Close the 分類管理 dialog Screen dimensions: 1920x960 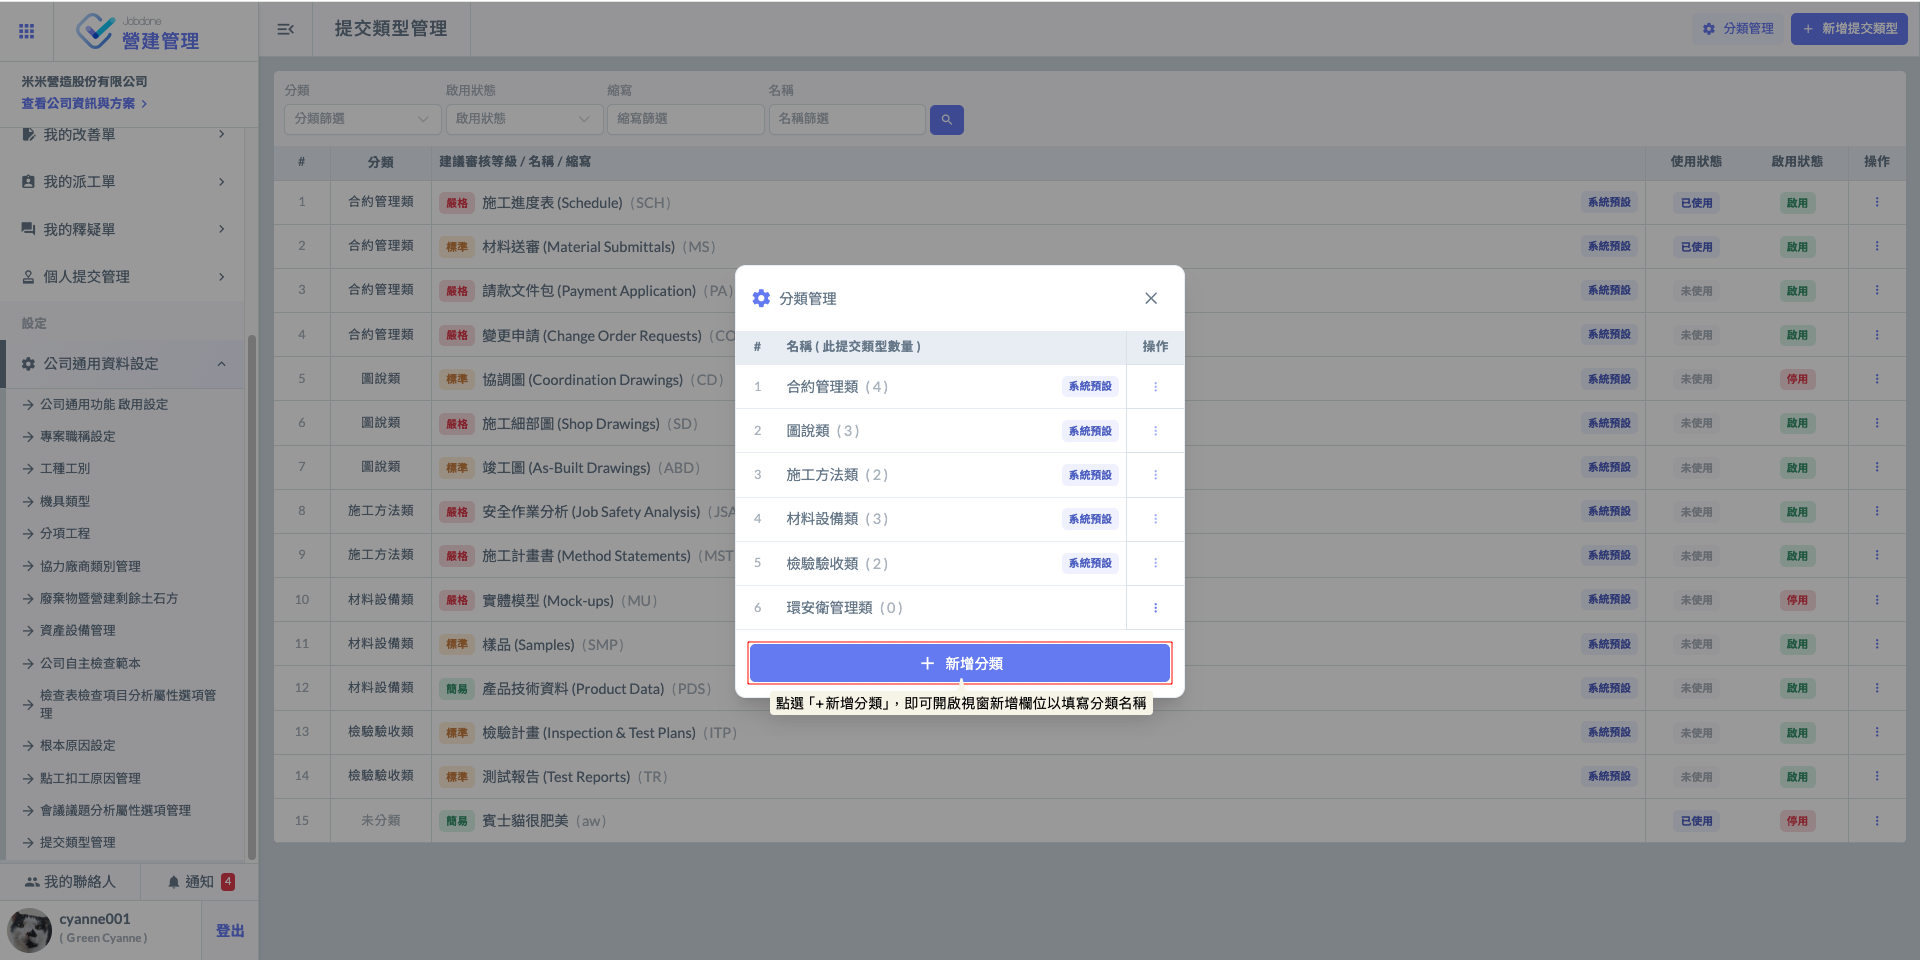click(x=1151, y=298)
